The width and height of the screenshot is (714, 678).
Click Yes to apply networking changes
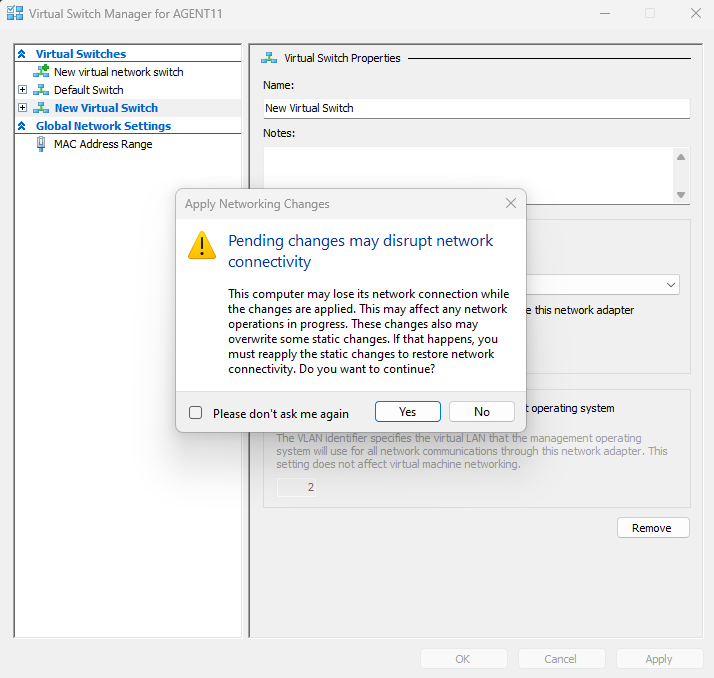point(408,412)
